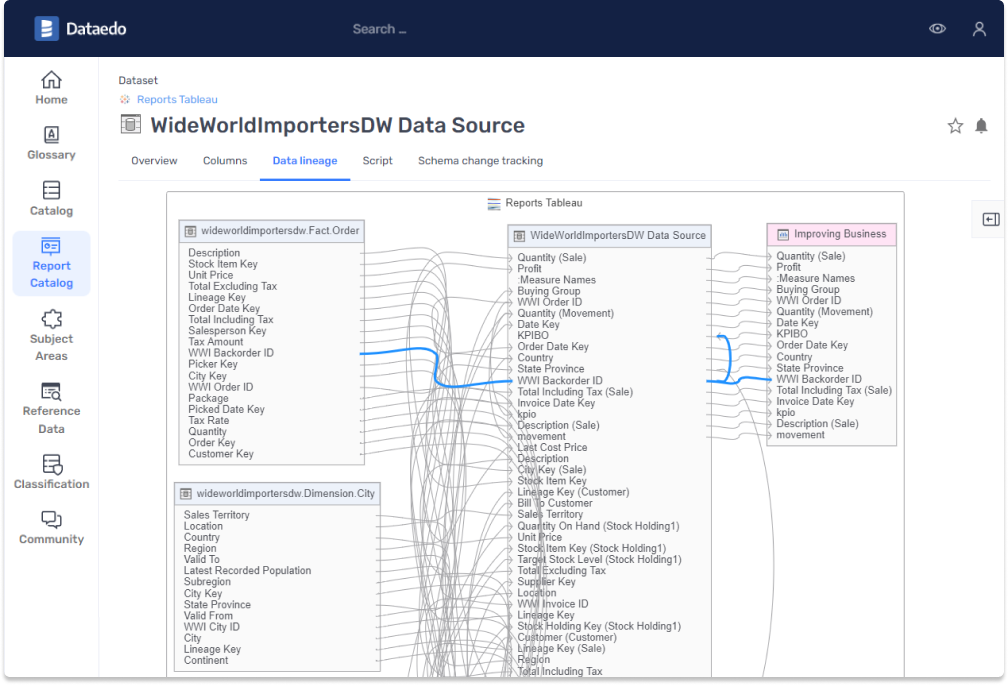
Task: Toggle the eye visibility icon in header
Action: click(937, 29)
